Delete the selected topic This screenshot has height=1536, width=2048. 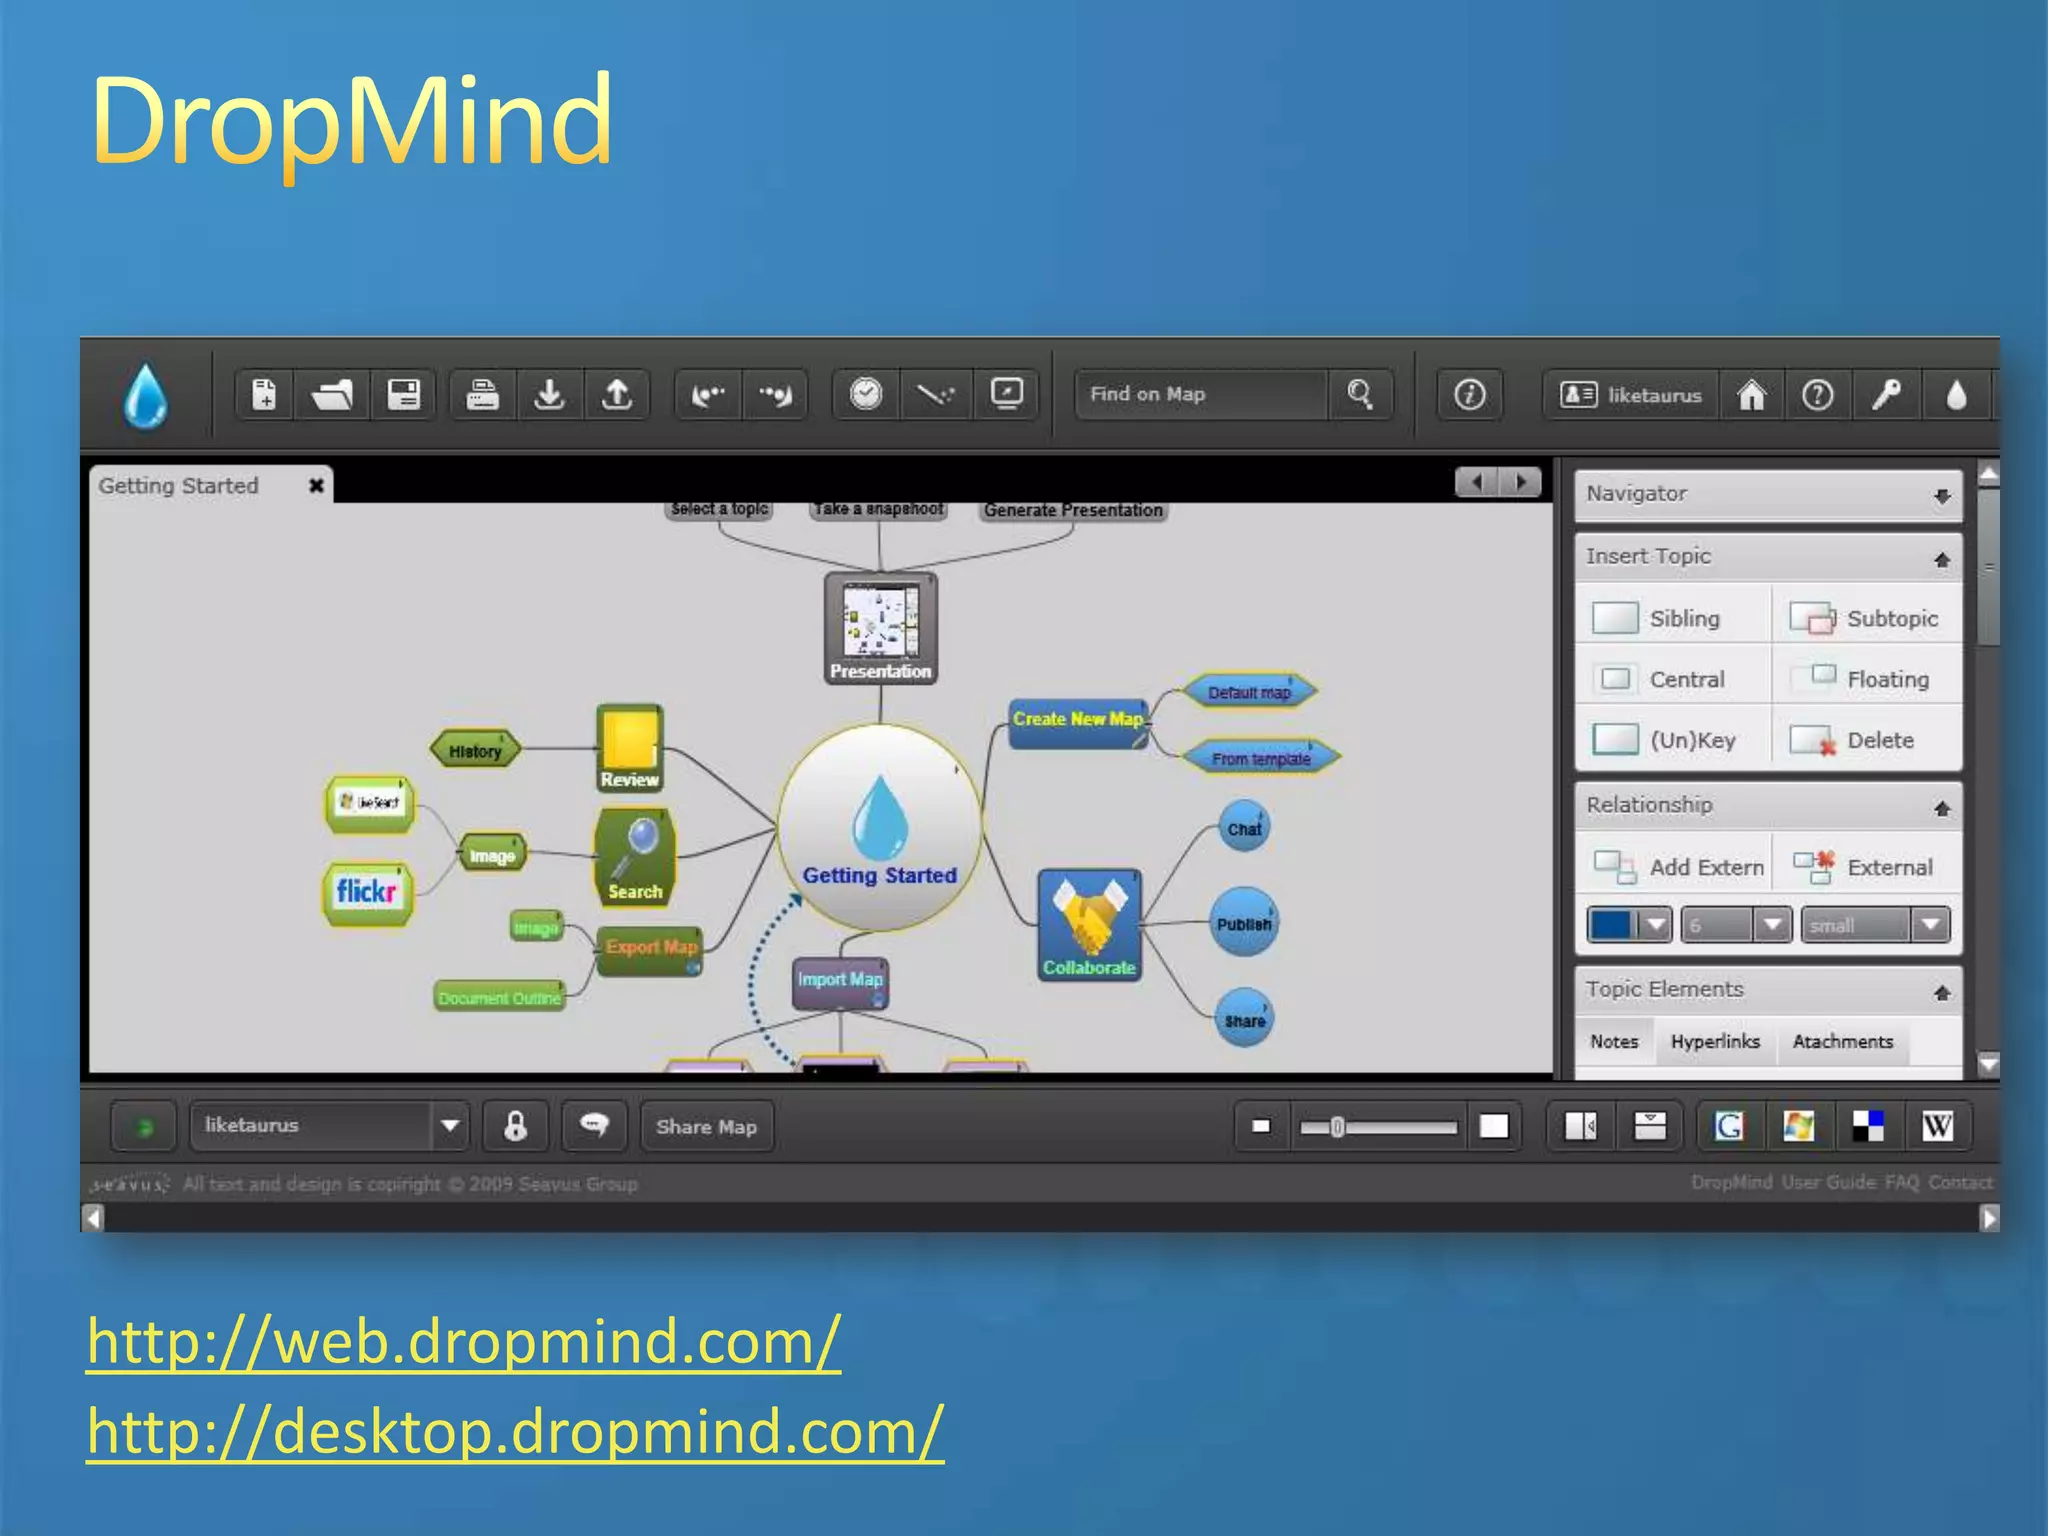tap(1866, 740)
